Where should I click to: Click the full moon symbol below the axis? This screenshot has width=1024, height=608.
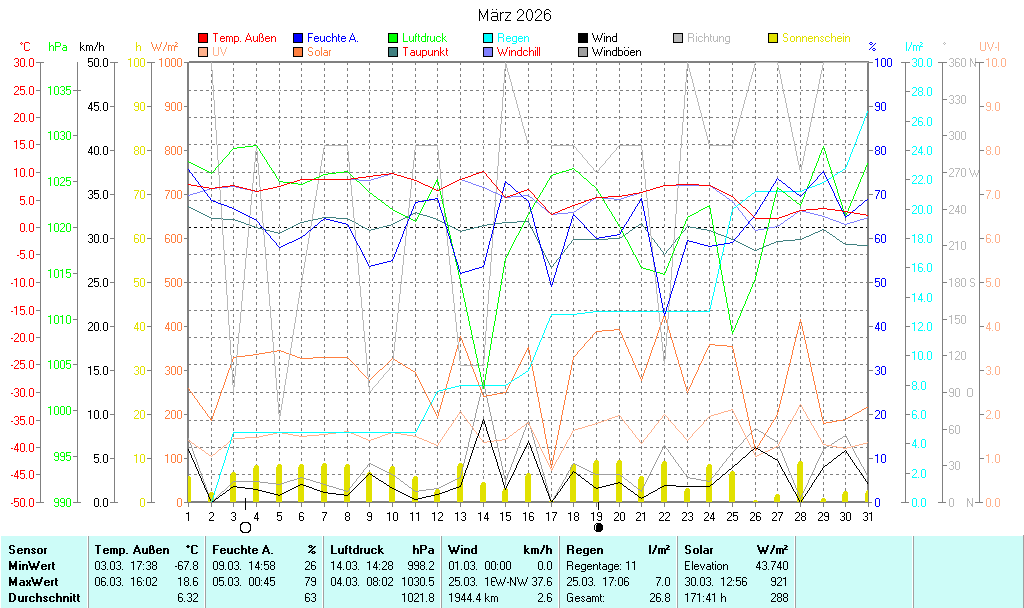tap(245, 527)
